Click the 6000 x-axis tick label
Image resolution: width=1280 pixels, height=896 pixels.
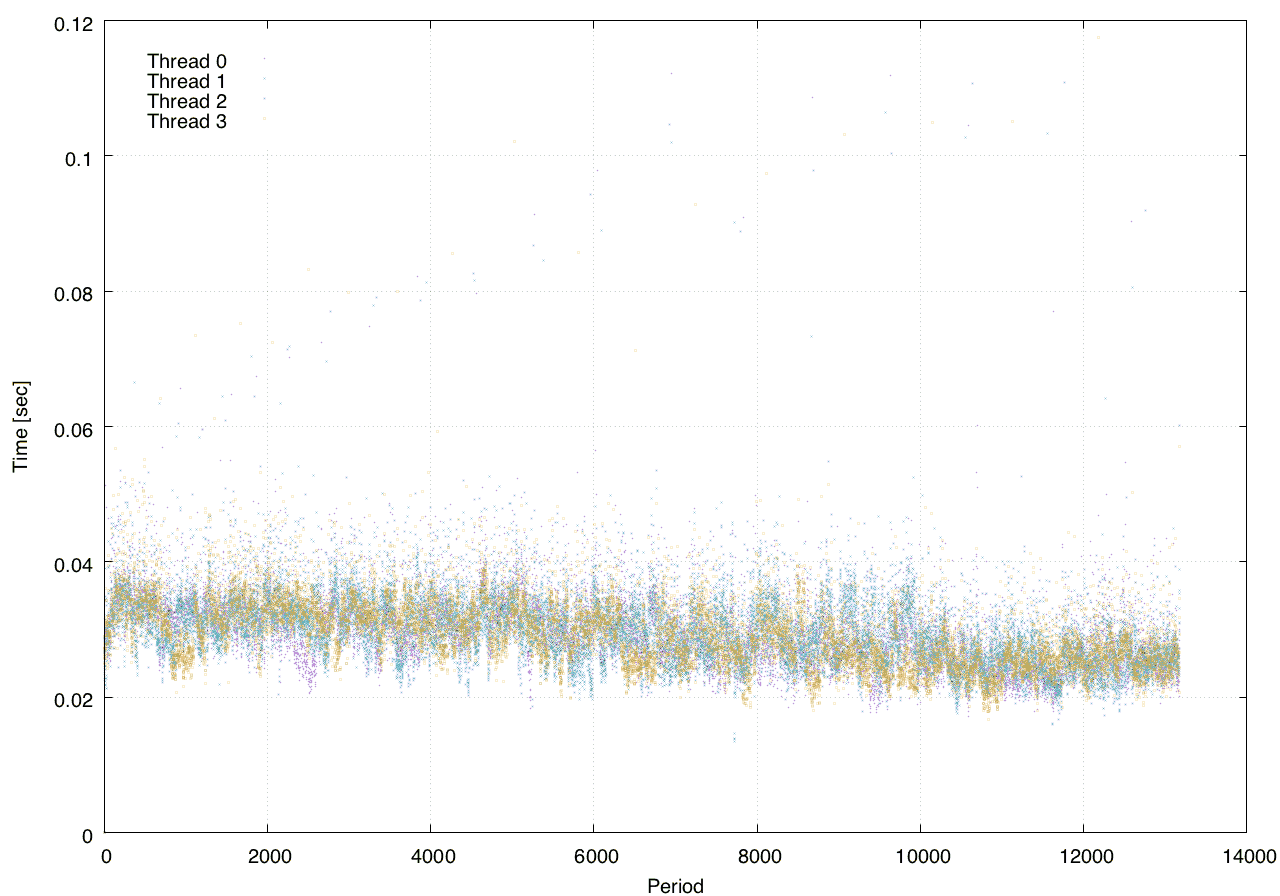tap(594, 856)
